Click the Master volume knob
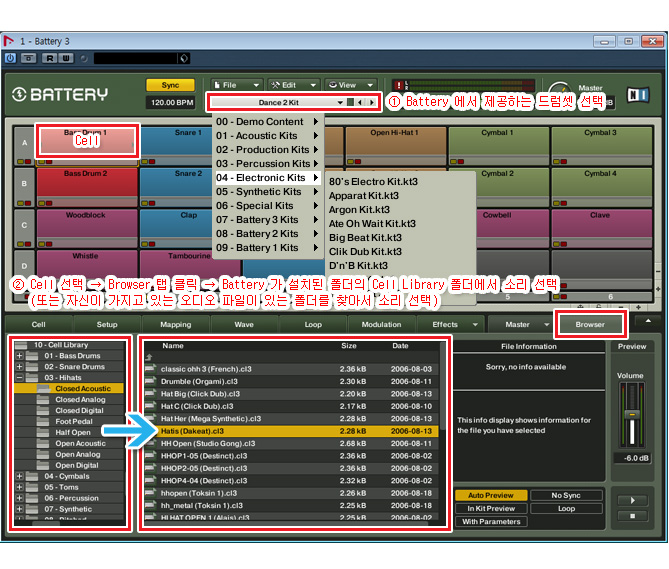 pos(560,90)
